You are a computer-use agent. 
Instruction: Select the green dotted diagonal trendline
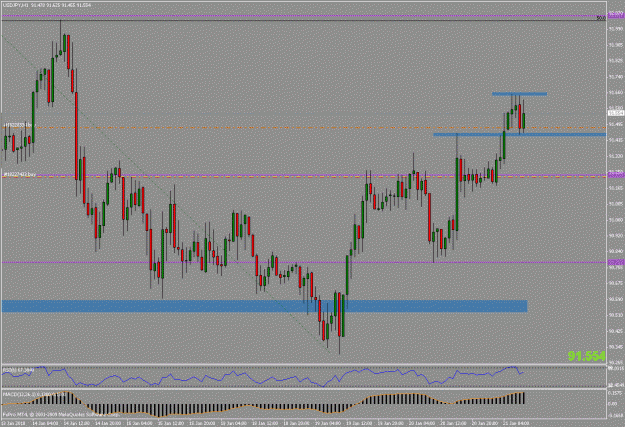pyautogui.click(x=165, y=193)
